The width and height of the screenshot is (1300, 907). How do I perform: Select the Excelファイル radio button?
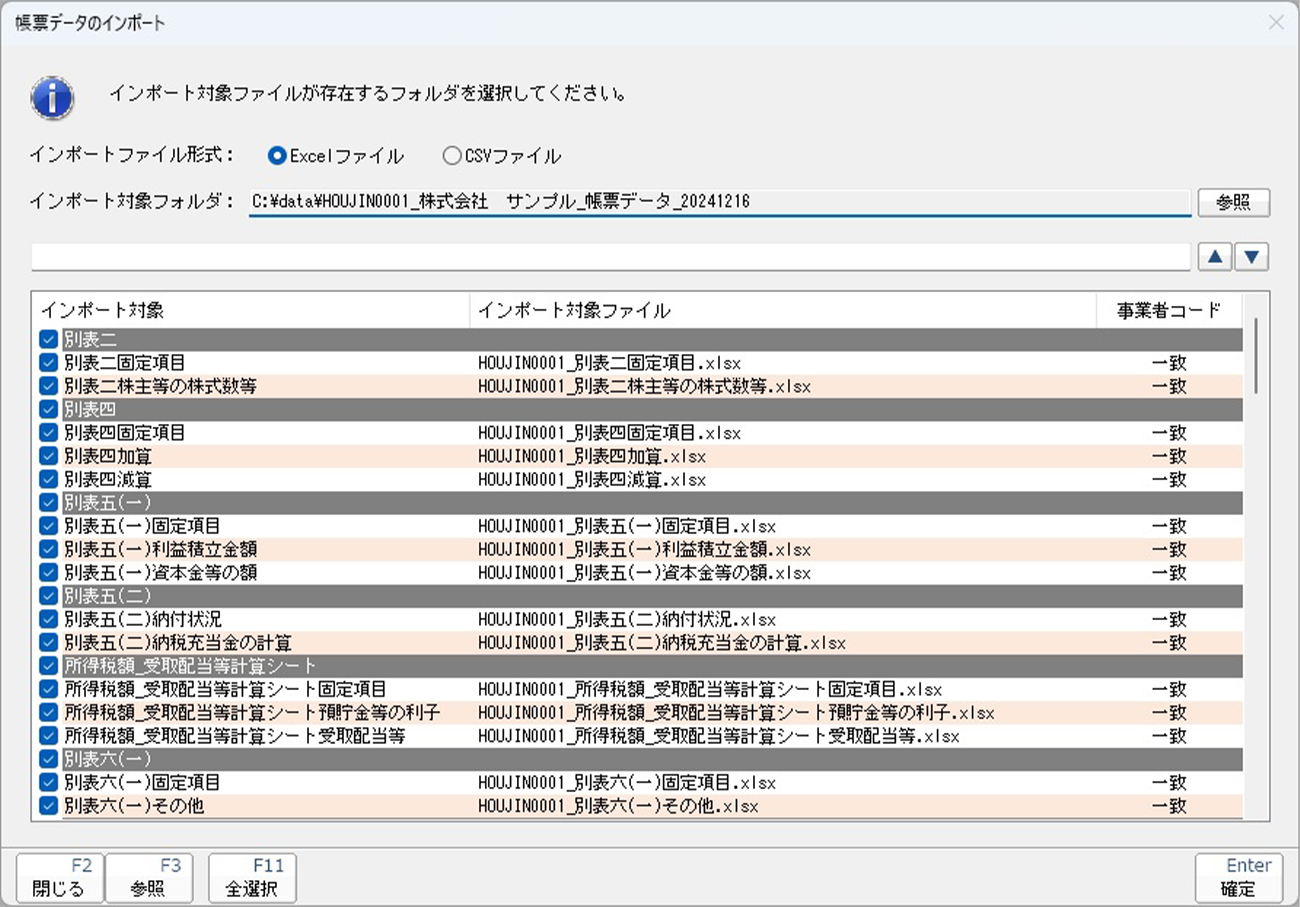click(277, 156)
